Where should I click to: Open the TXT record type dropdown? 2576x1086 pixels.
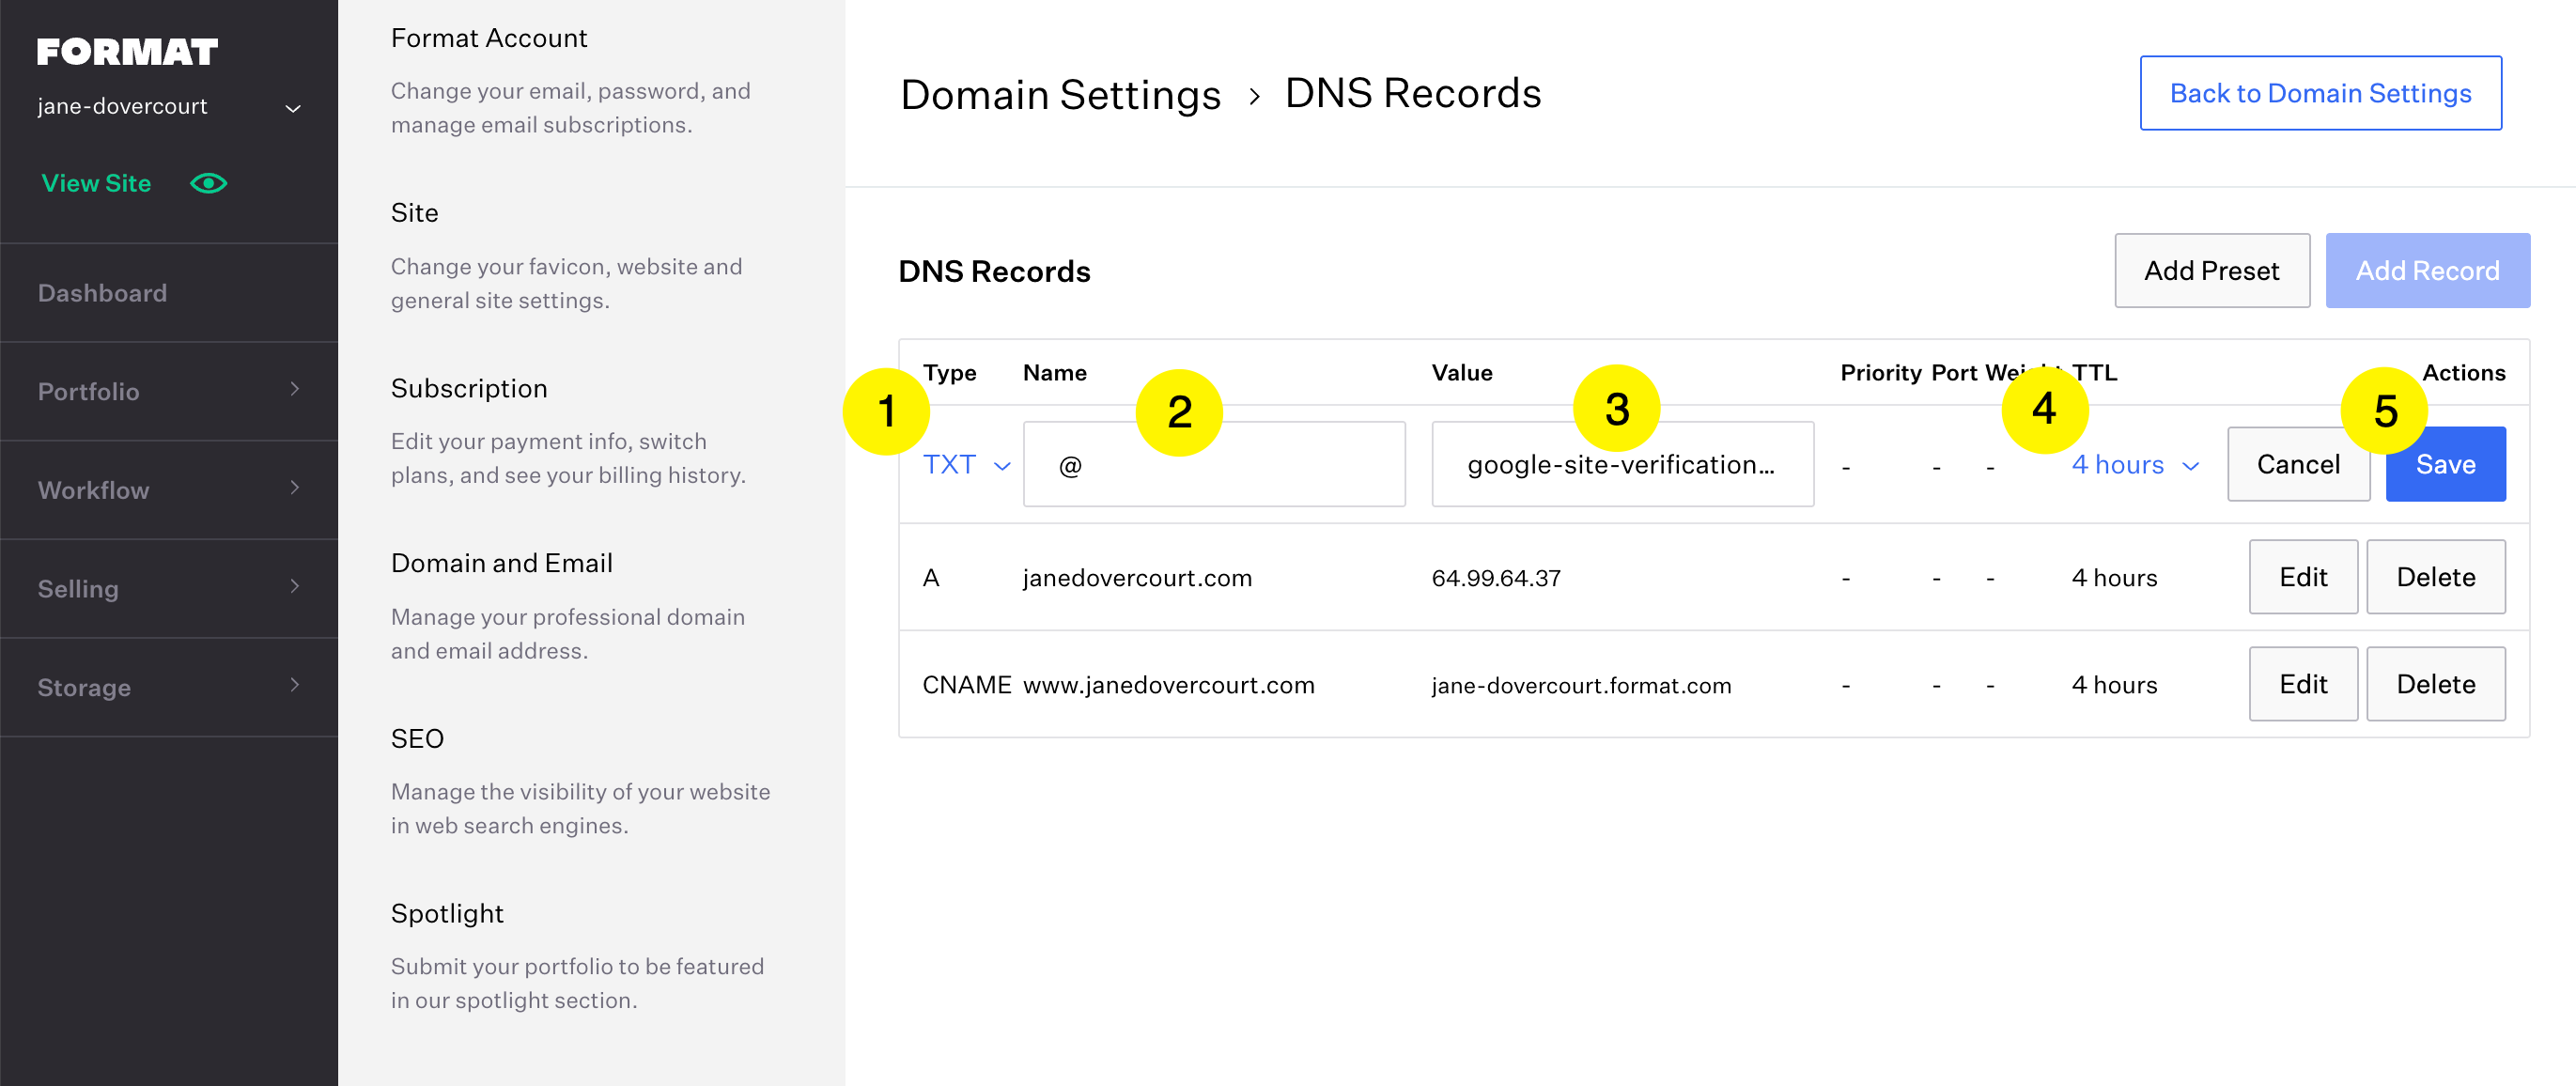[x=966, y=465]
